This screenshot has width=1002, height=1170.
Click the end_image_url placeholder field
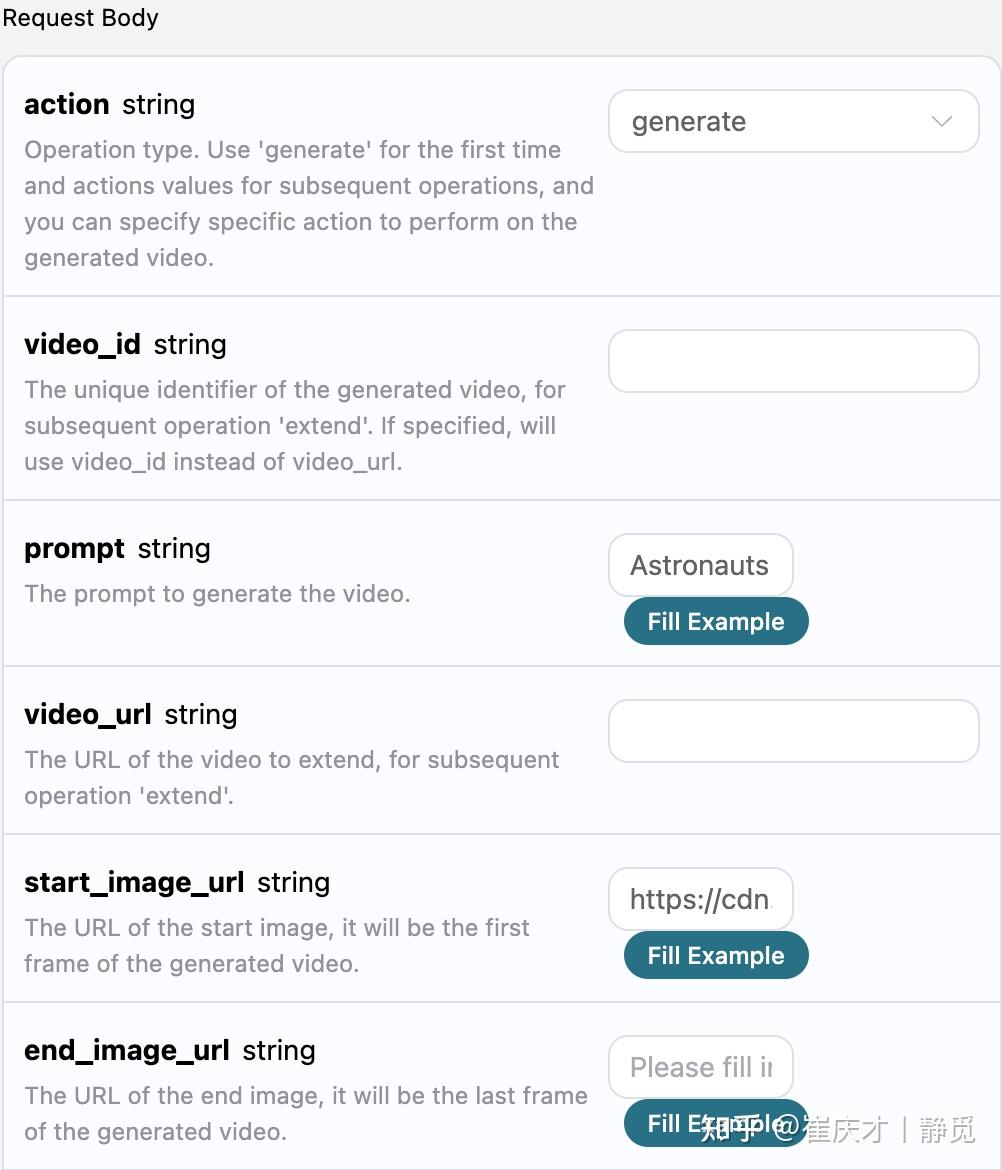pos(700,1067)
